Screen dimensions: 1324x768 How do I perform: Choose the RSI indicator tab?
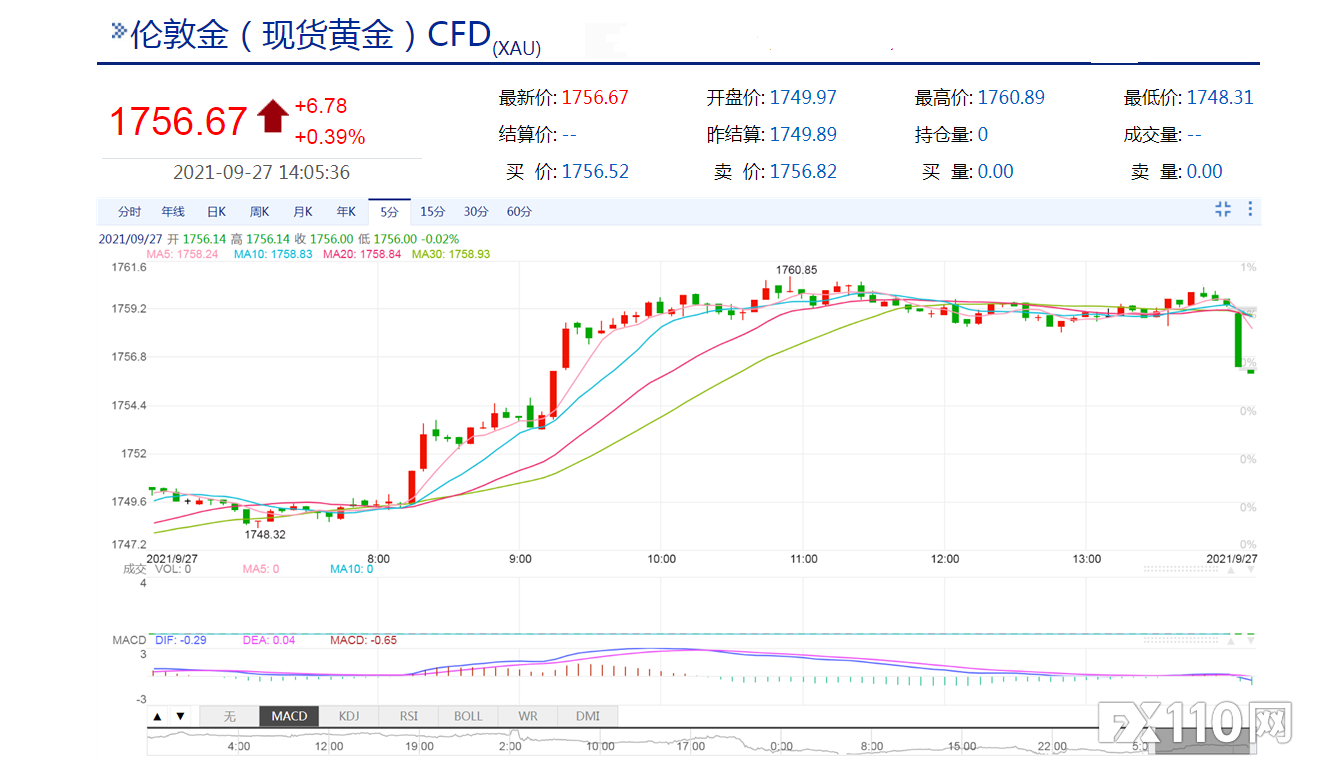coord(409,716)
